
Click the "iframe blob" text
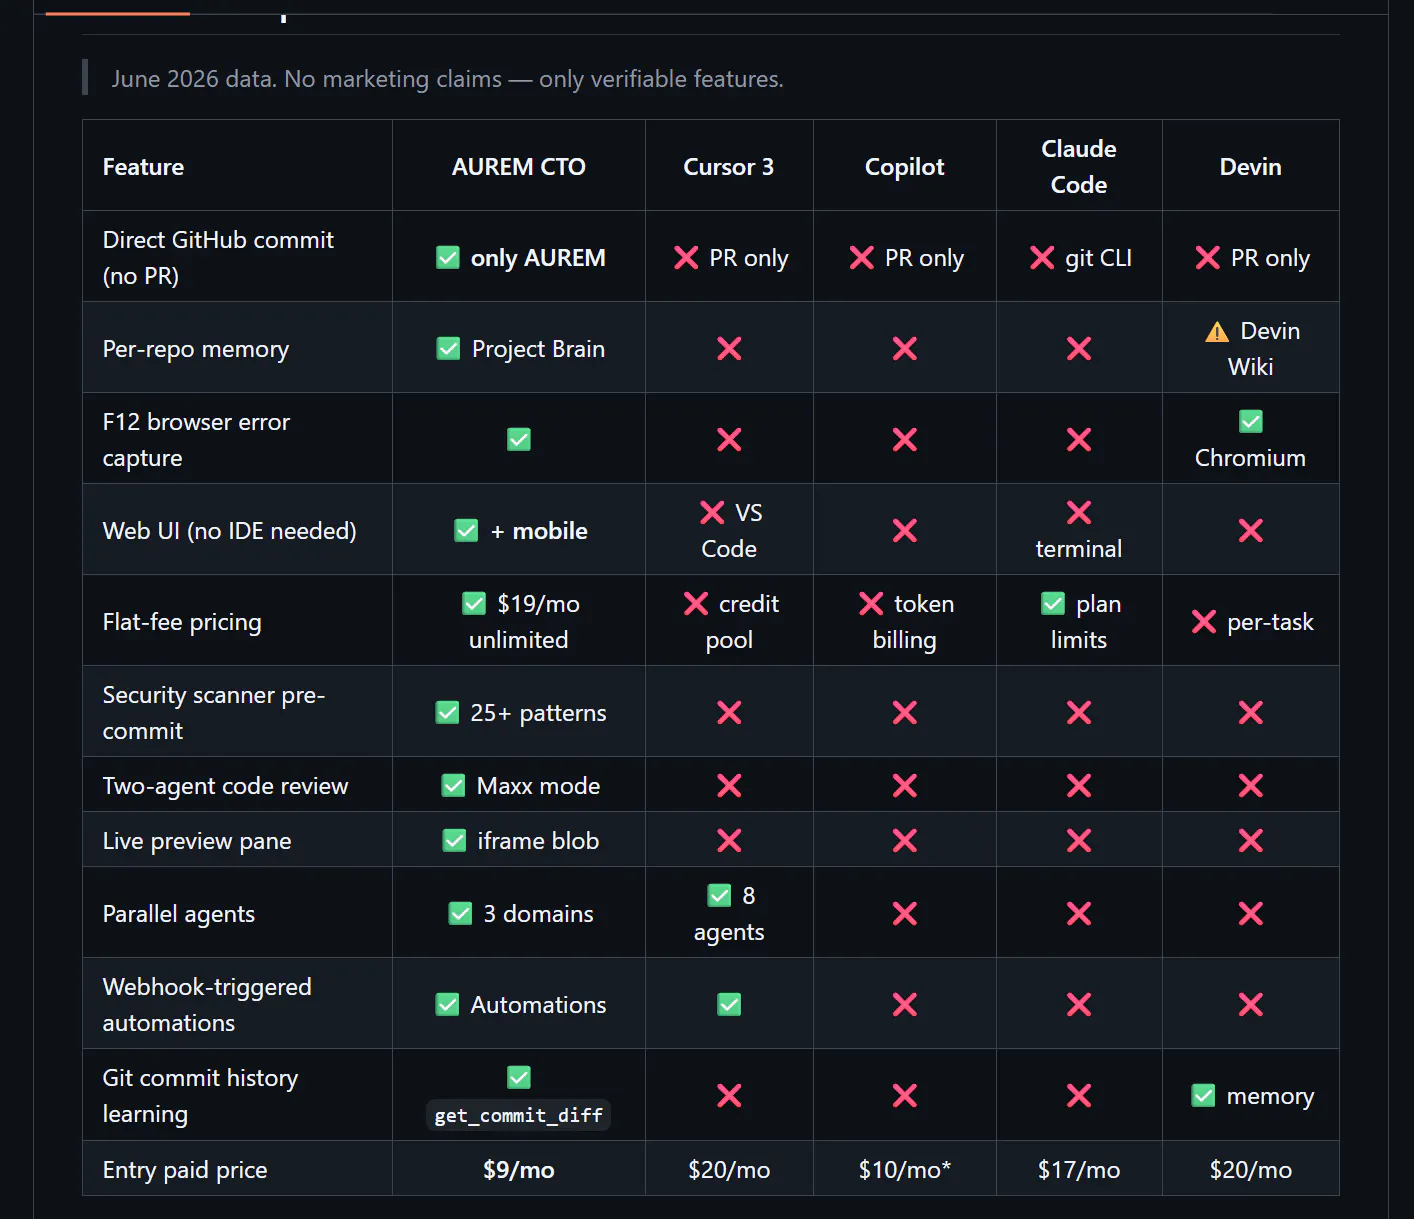coord(539,841)
